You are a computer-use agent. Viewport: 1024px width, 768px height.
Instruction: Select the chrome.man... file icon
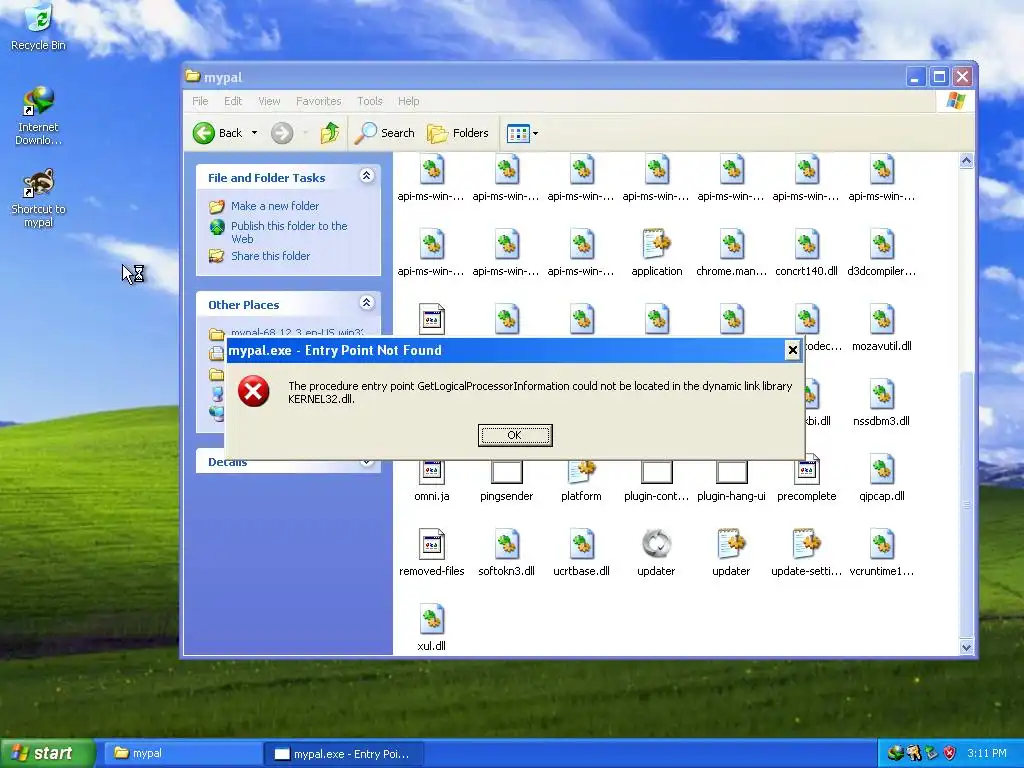coord(731,244)
